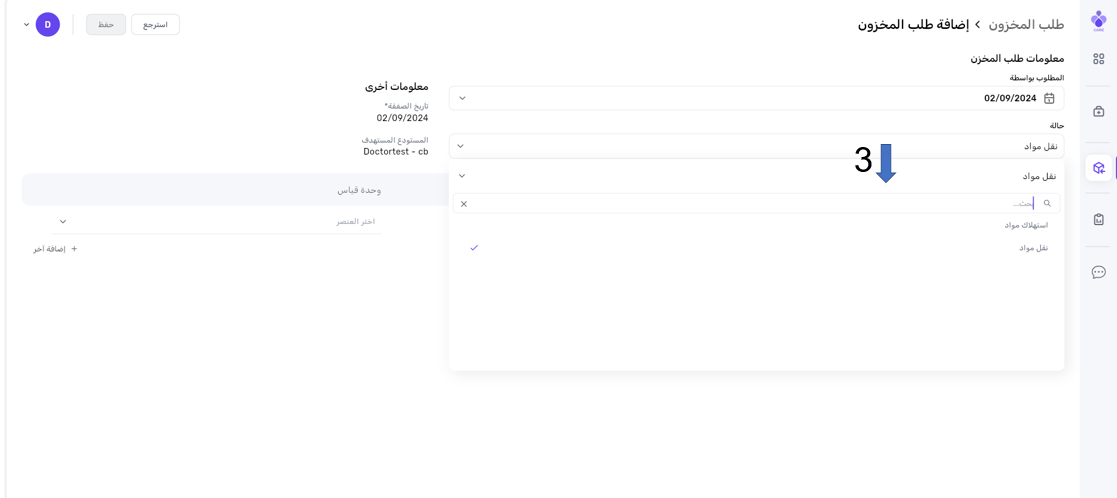Open the chat messages sidebar icon
This screenshot has height=498, width=1117.
pos(1098,272)
